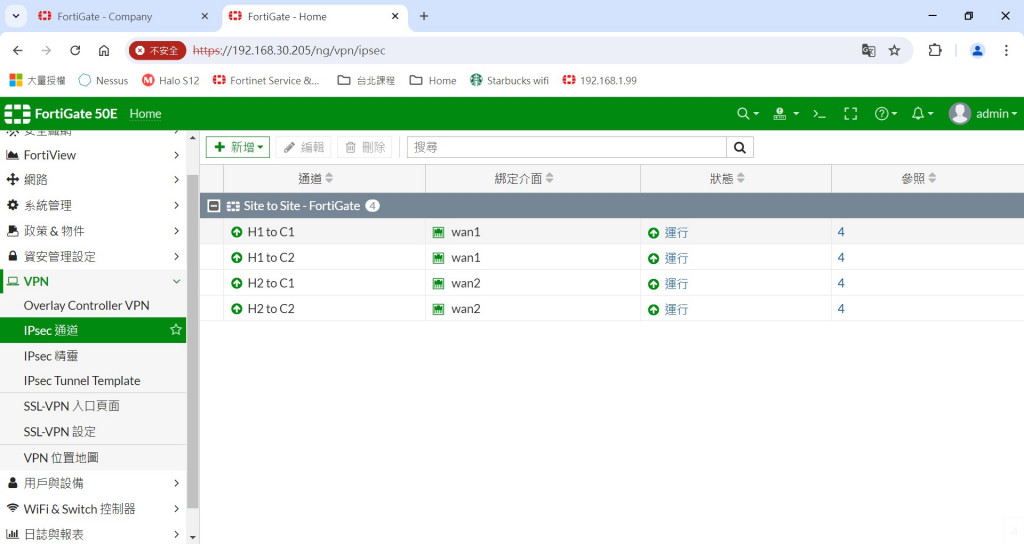Viewport: 1024px width, 544px height.
Task: Open the 新增 dropdown button
Action: [238, 148]
